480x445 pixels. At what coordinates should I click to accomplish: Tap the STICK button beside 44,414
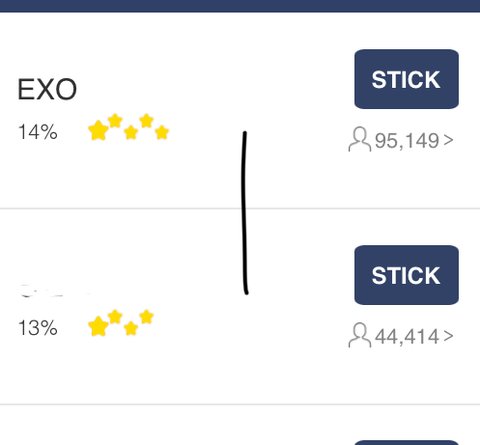406,275
